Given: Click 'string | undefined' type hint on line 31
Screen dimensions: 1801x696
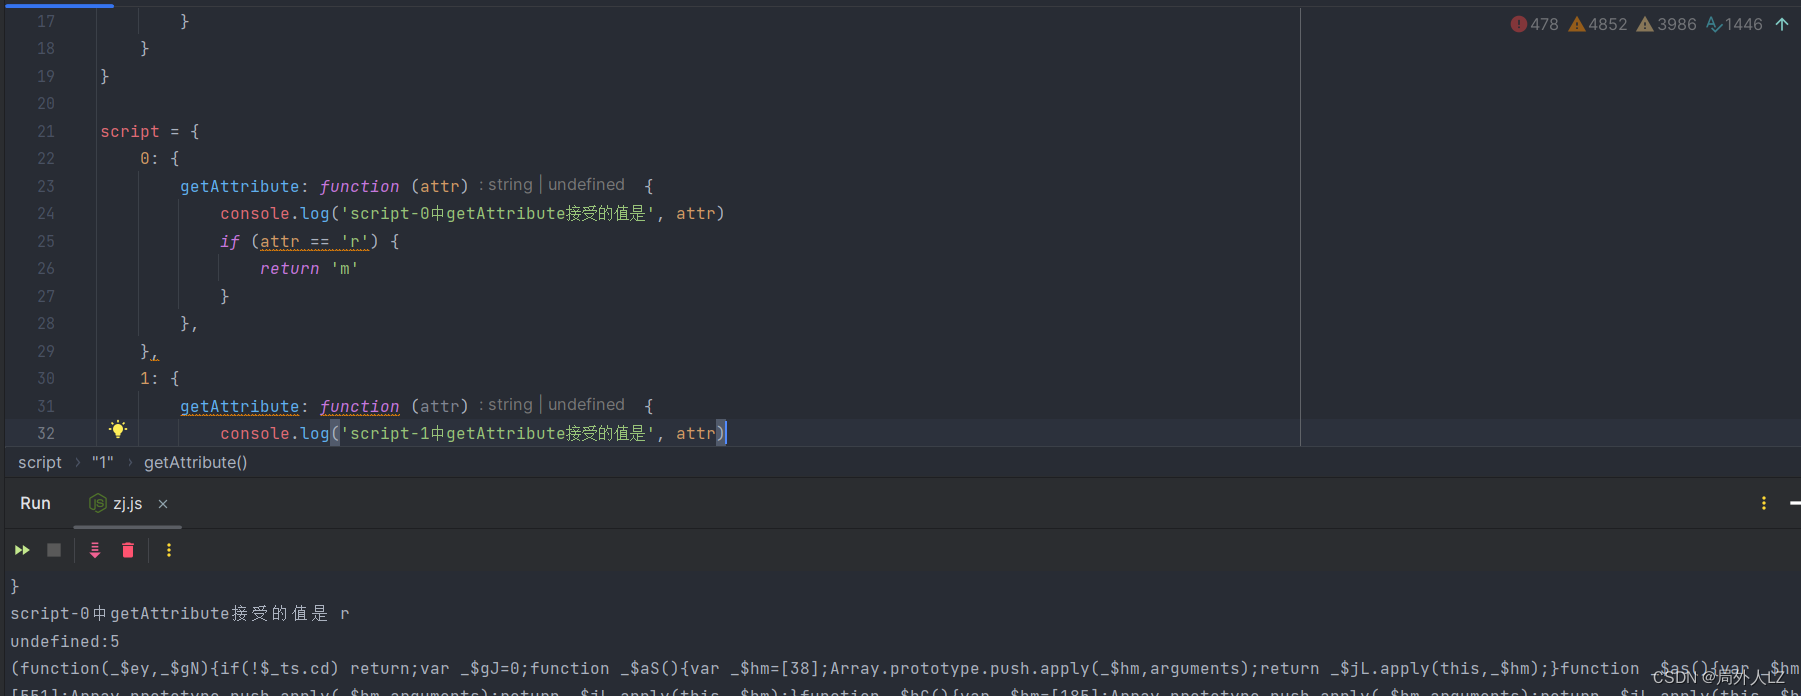Looking at the screenshot, I should click(552, 405).
